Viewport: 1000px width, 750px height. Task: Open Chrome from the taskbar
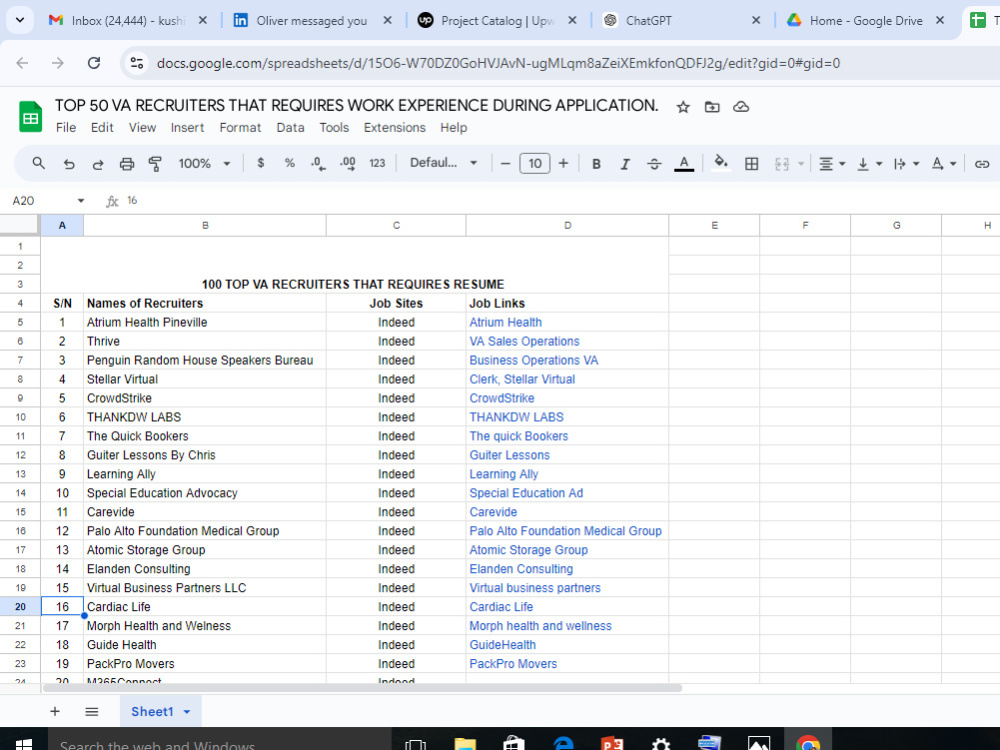pos(807,744)
